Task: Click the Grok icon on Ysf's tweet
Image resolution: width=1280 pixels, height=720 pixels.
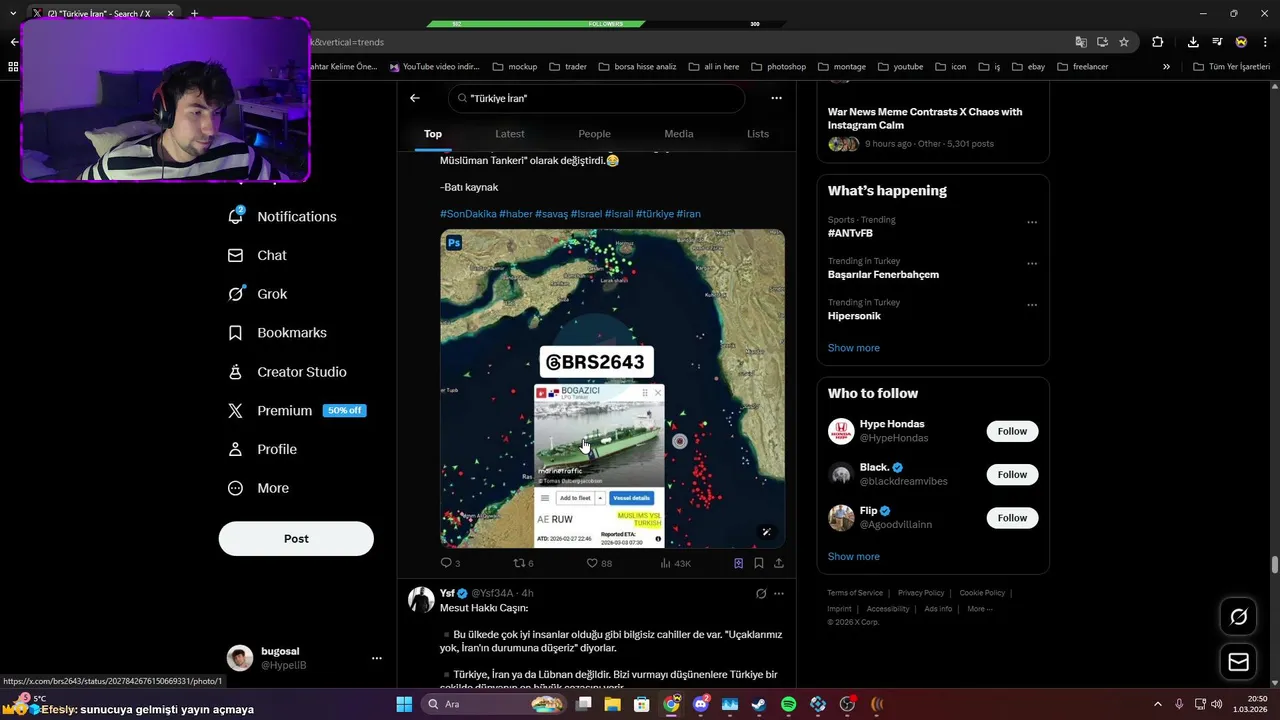Action: [x=761, y=593]
